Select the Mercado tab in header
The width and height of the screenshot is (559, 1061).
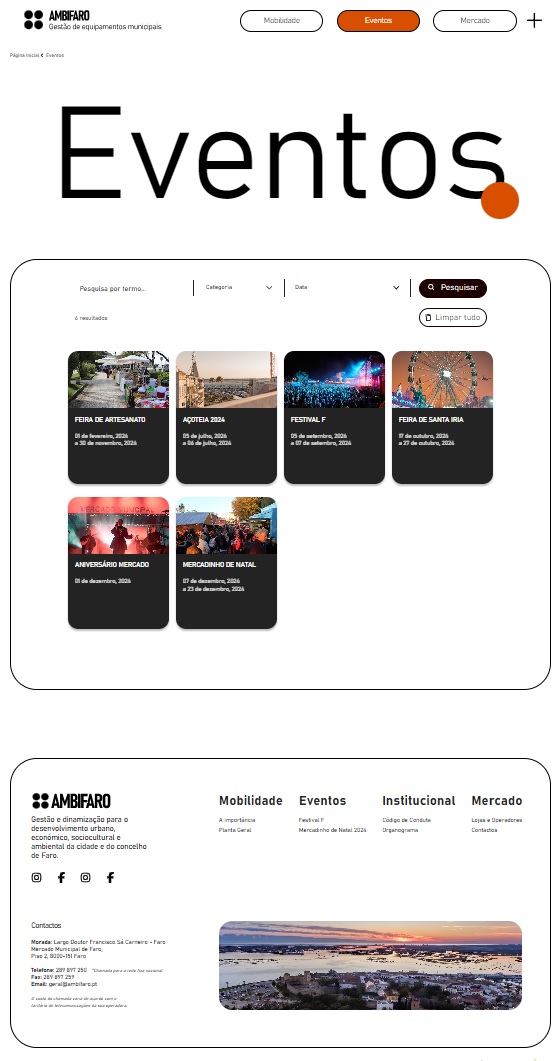(475, 21)
